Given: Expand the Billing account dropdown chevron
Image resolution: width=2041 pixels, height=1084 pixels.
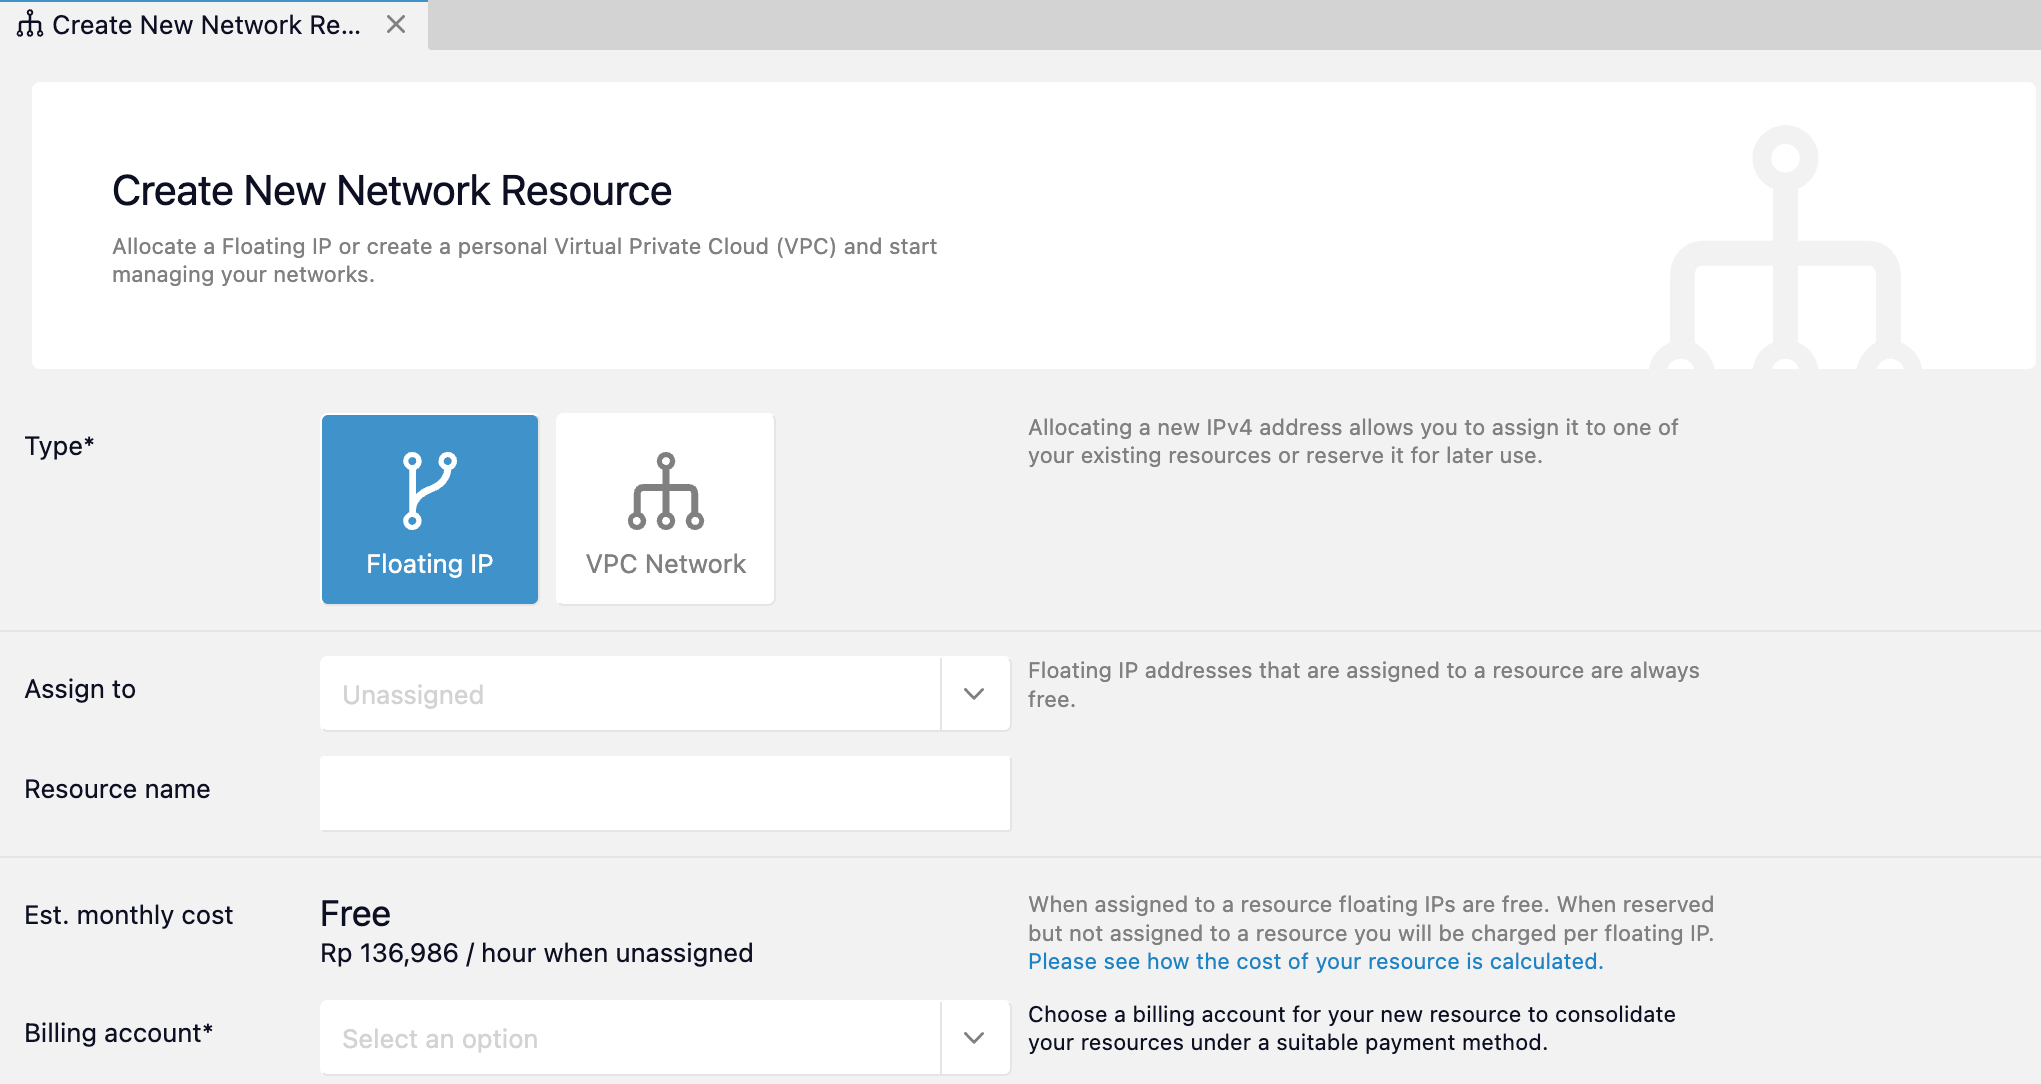Looking at the screenshot, I should 974,1037.
